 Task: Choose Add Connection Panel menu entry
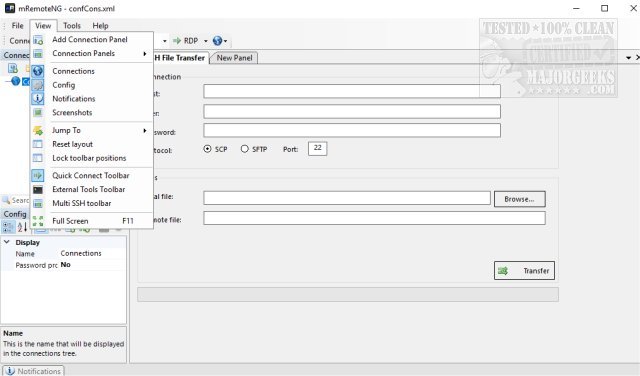coord(90,40)
